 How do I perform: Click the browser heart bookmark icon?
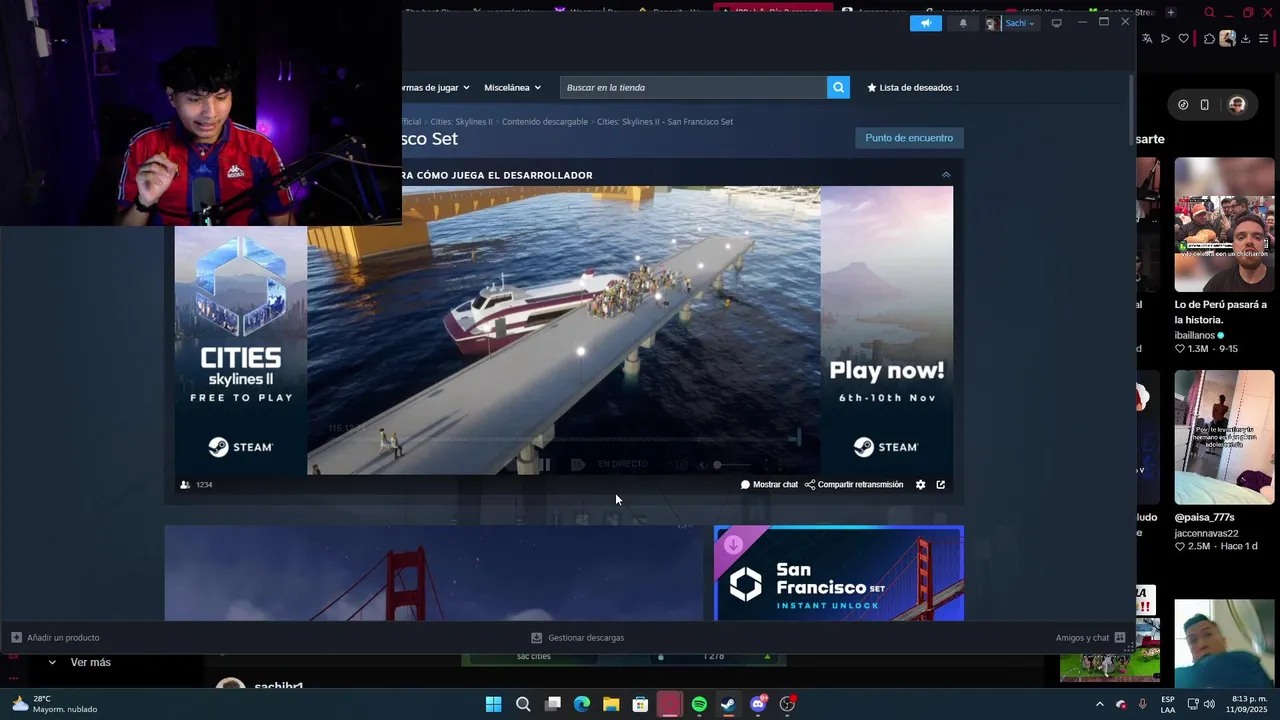(1184, 39)
